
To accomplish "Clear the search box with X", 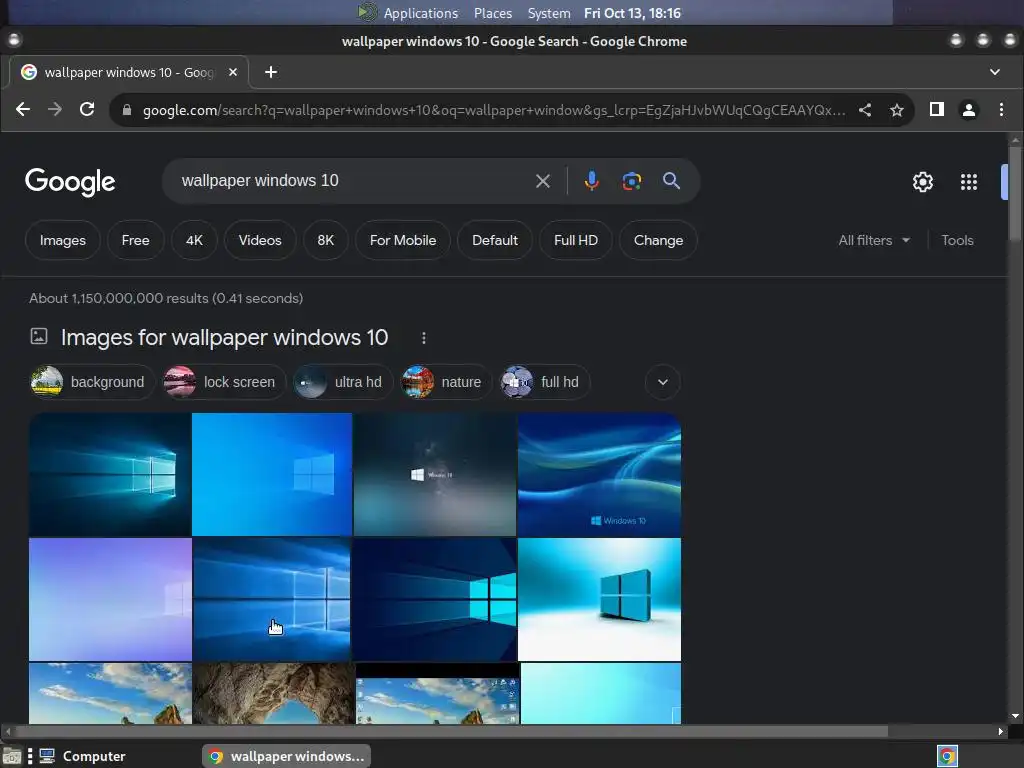I will coord(543,181).
